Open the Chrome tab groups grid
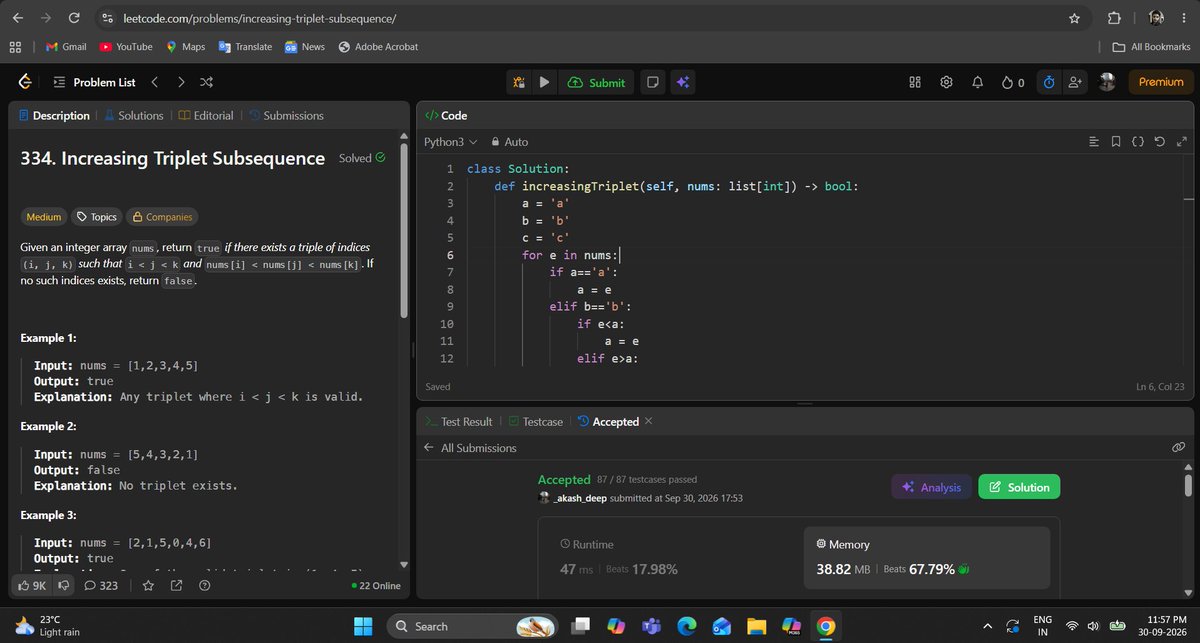Screen dimensions: 1200x643 [x=15, y=47]
